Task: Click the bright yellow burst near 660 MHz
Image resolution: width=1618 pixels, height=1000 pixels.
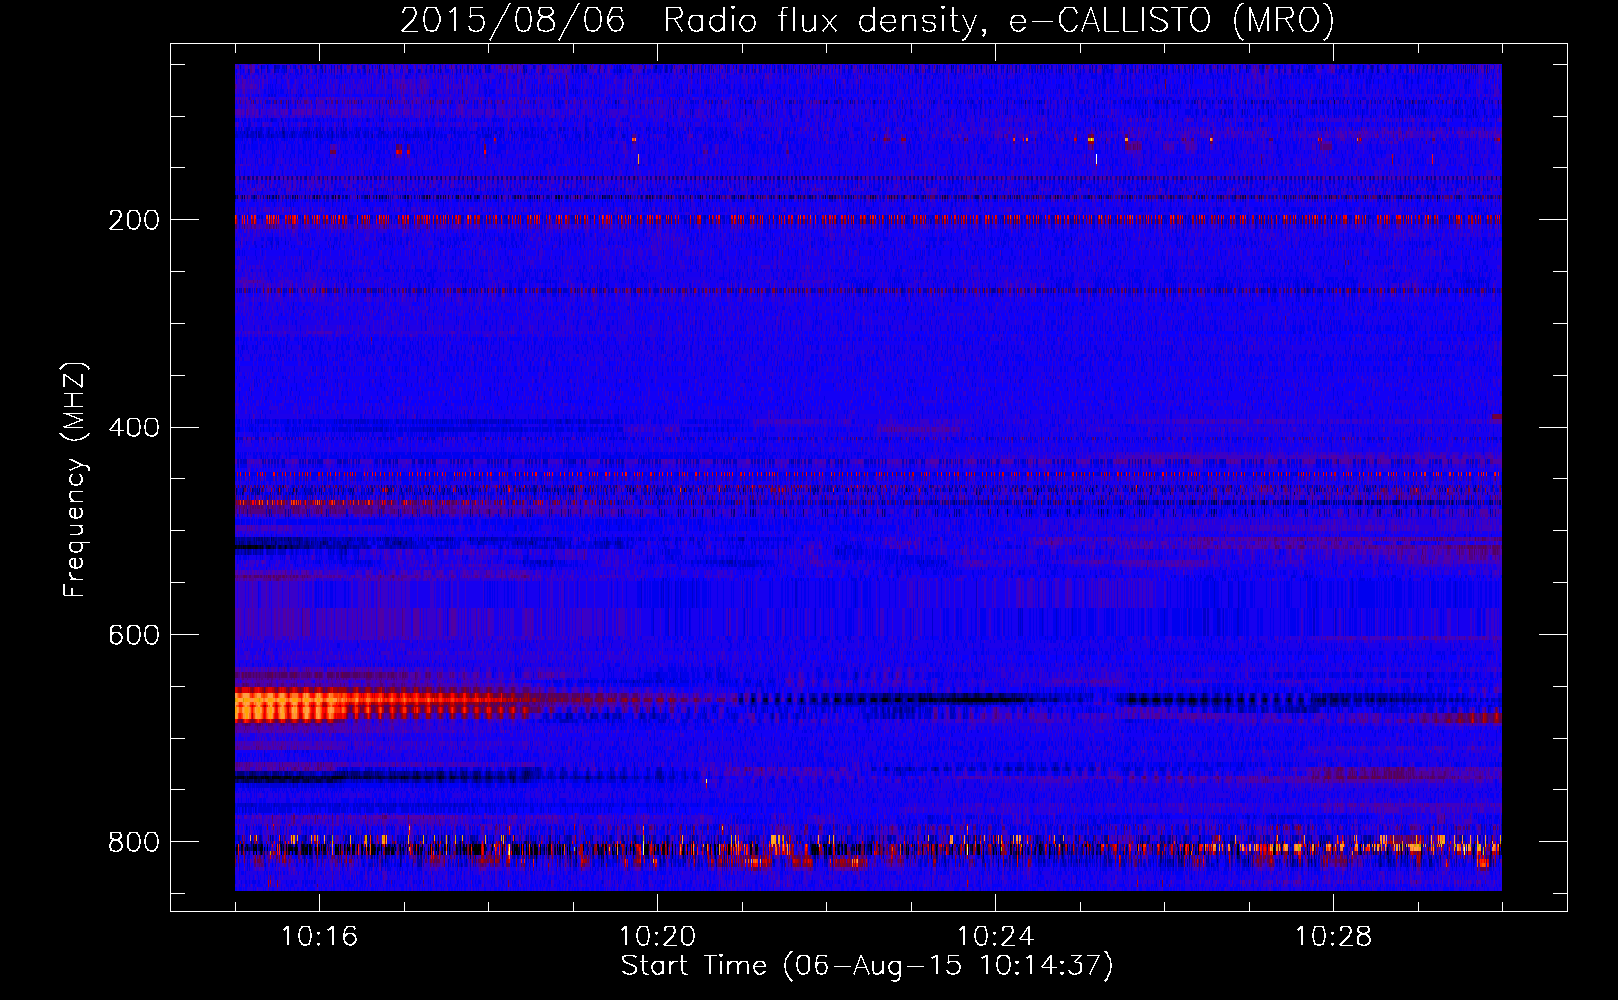Action: coord(290,705)
